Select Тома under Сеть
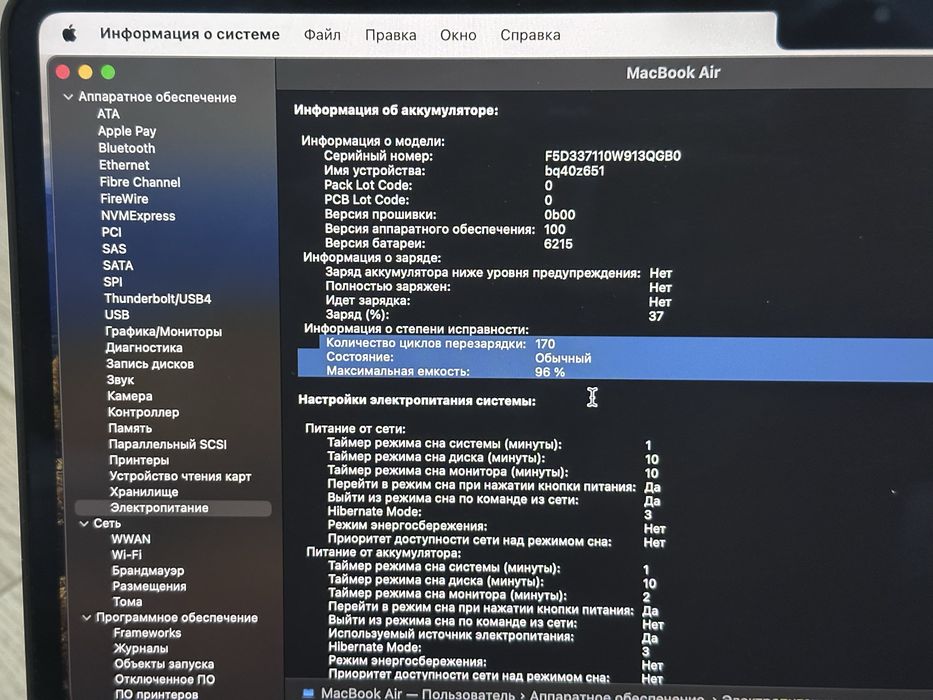Screen dimensions: 933x700 [127, 602]
